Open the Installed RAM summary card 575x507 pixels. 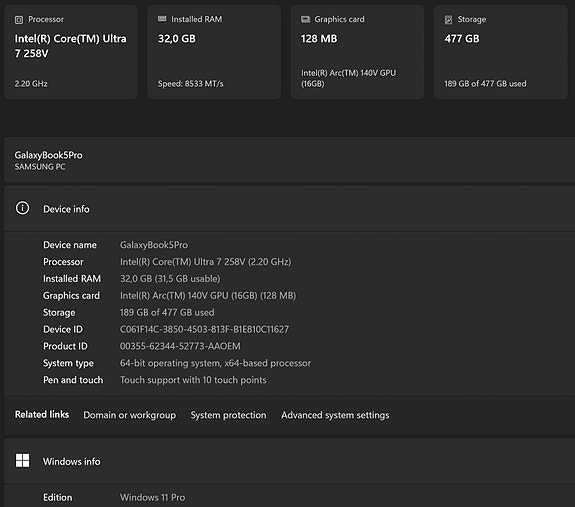[x=214, y=52]
